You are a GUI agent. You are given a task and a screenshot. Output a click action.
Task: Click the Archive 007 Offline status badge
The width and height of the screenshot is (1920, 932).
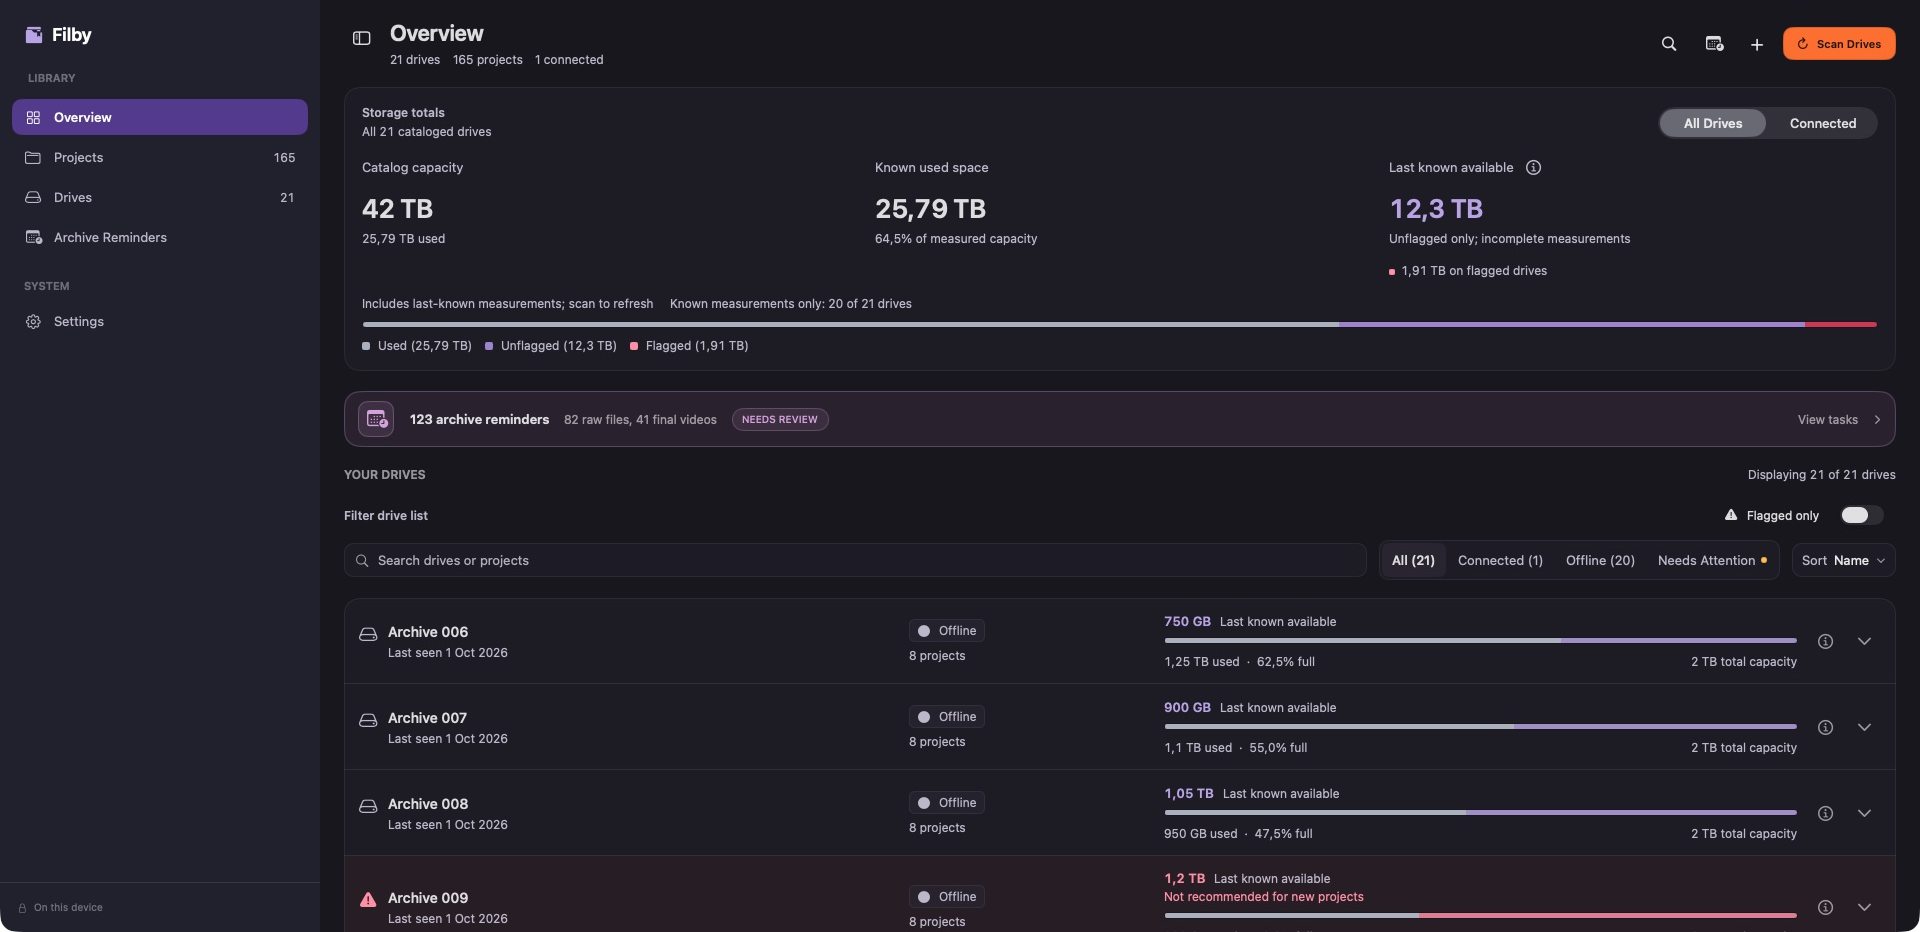947,716
